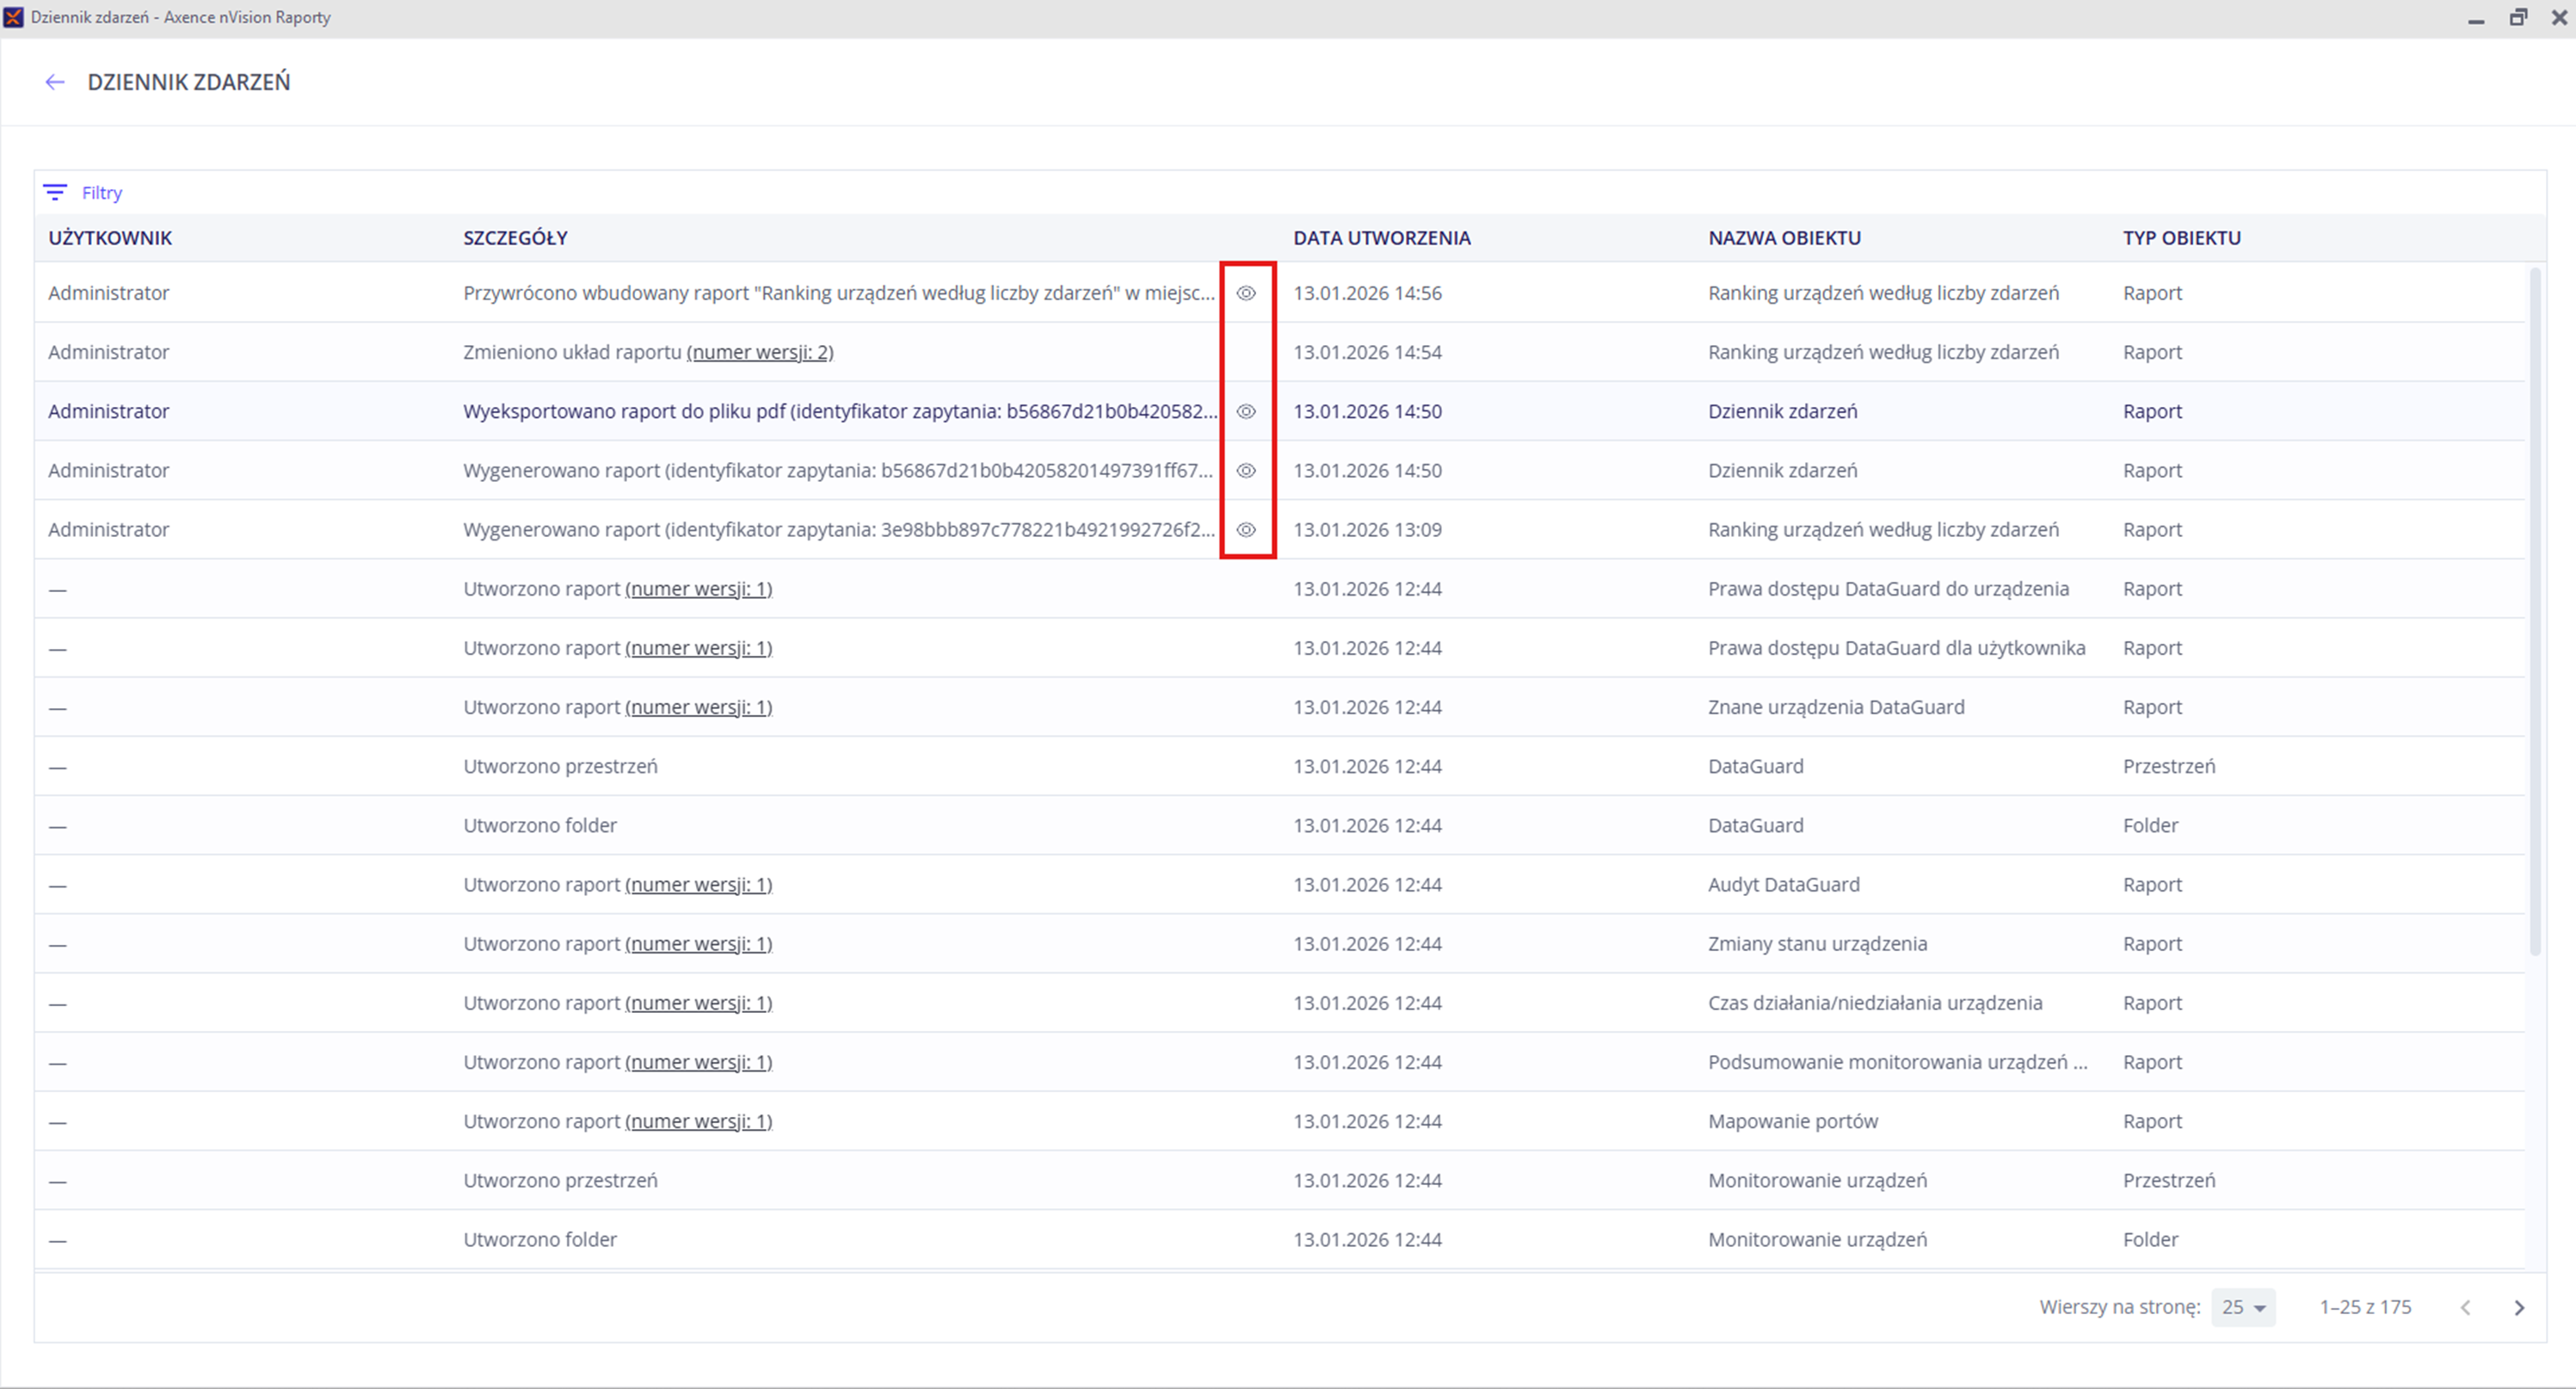Click eye icon for 13:09 Wygenerowano raport row

click(x=1246, y=529)
